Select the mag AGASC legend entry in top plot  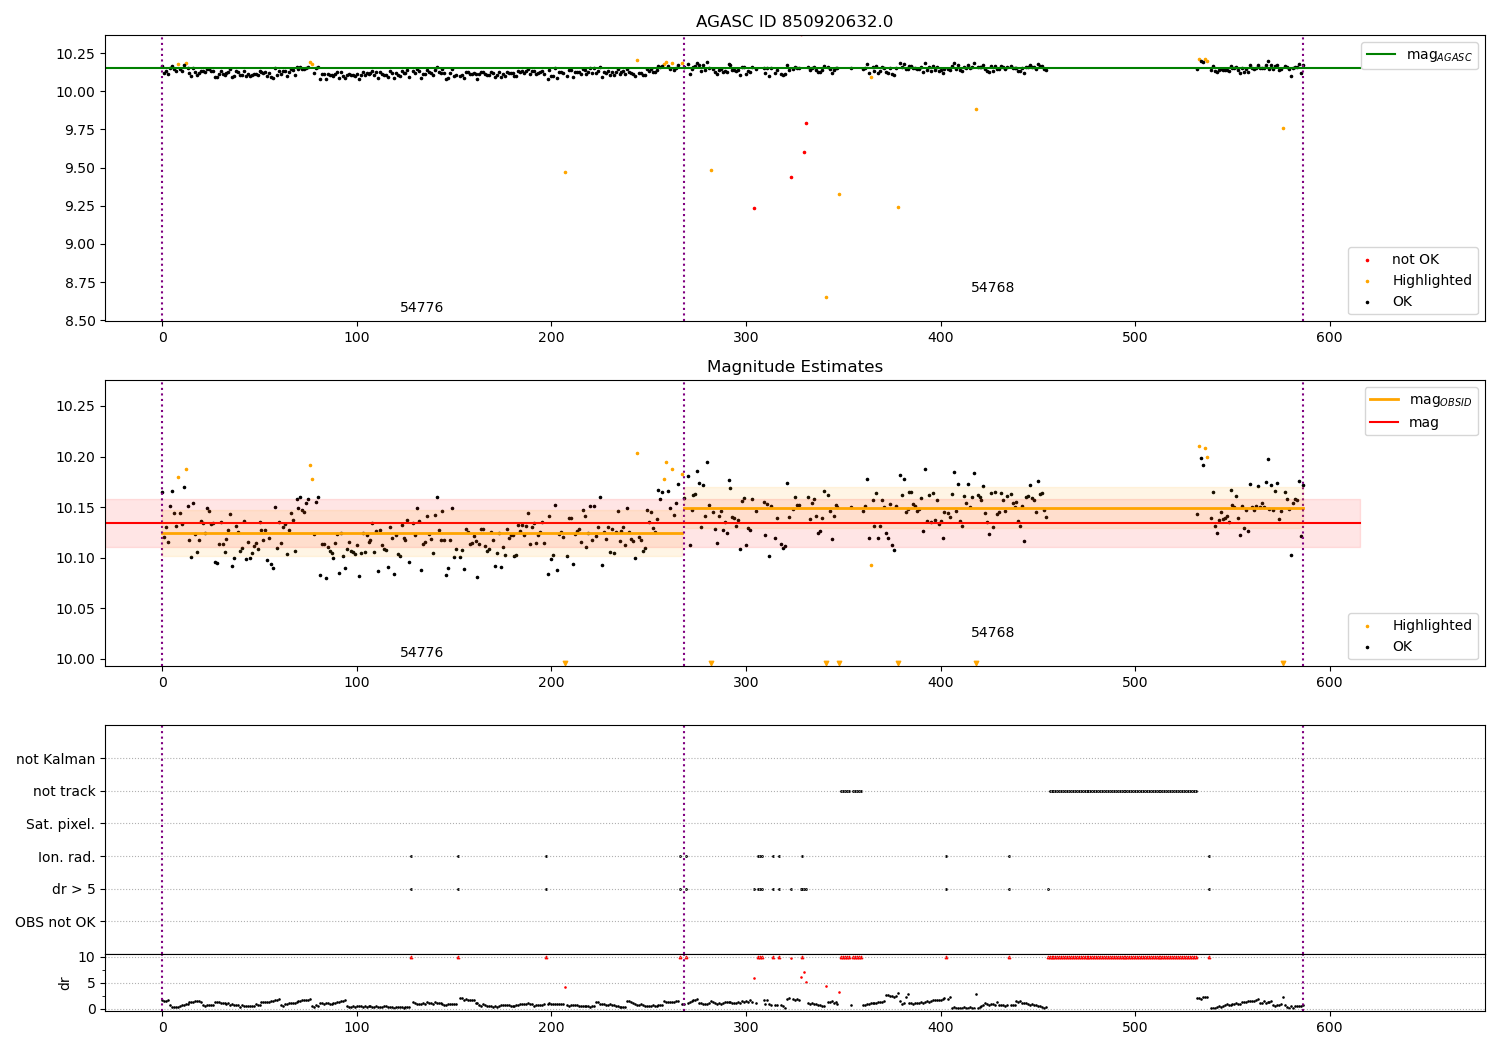pyautogui.click(x=1419, y=55)
